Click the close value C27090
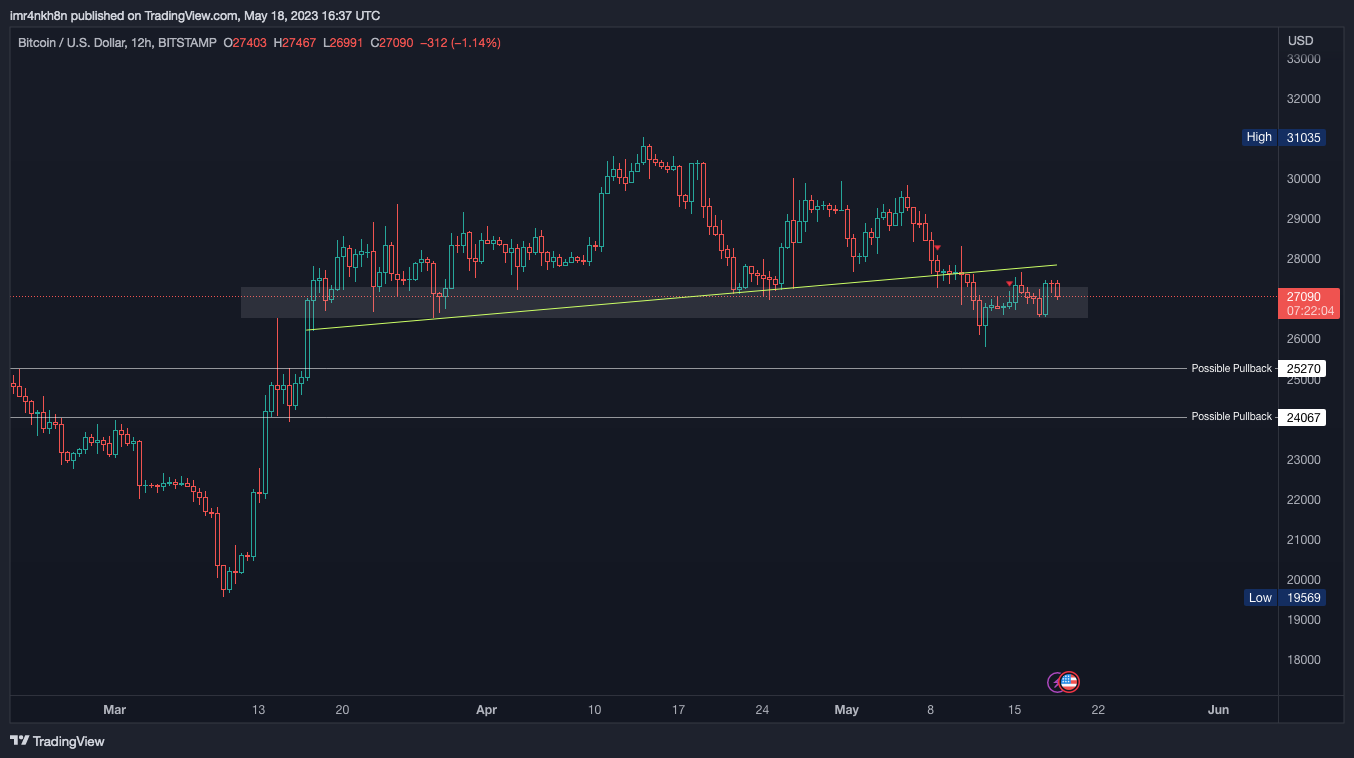Screen dimensions: 1354x758 (391, 43)
